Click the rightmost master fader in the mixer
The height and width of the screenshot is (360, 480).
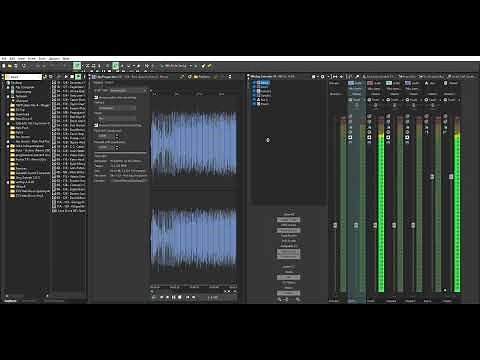(x=451, y=176)
